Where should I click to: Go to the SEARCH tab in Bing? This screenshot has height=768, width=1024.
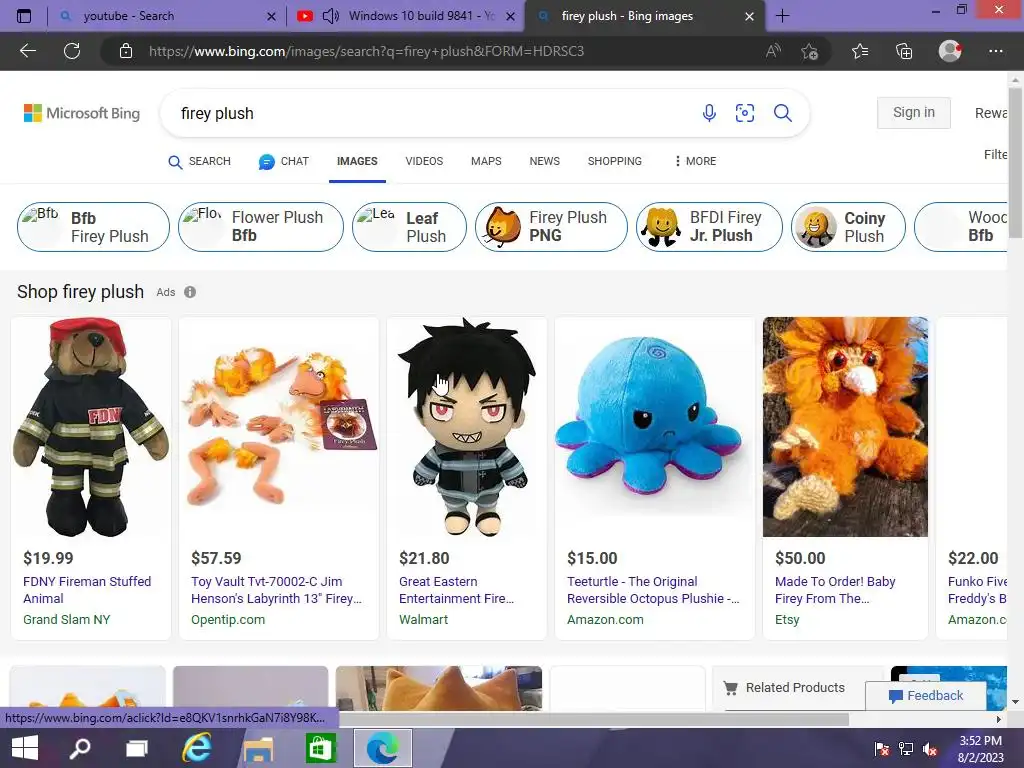click(x=199, y=161)
